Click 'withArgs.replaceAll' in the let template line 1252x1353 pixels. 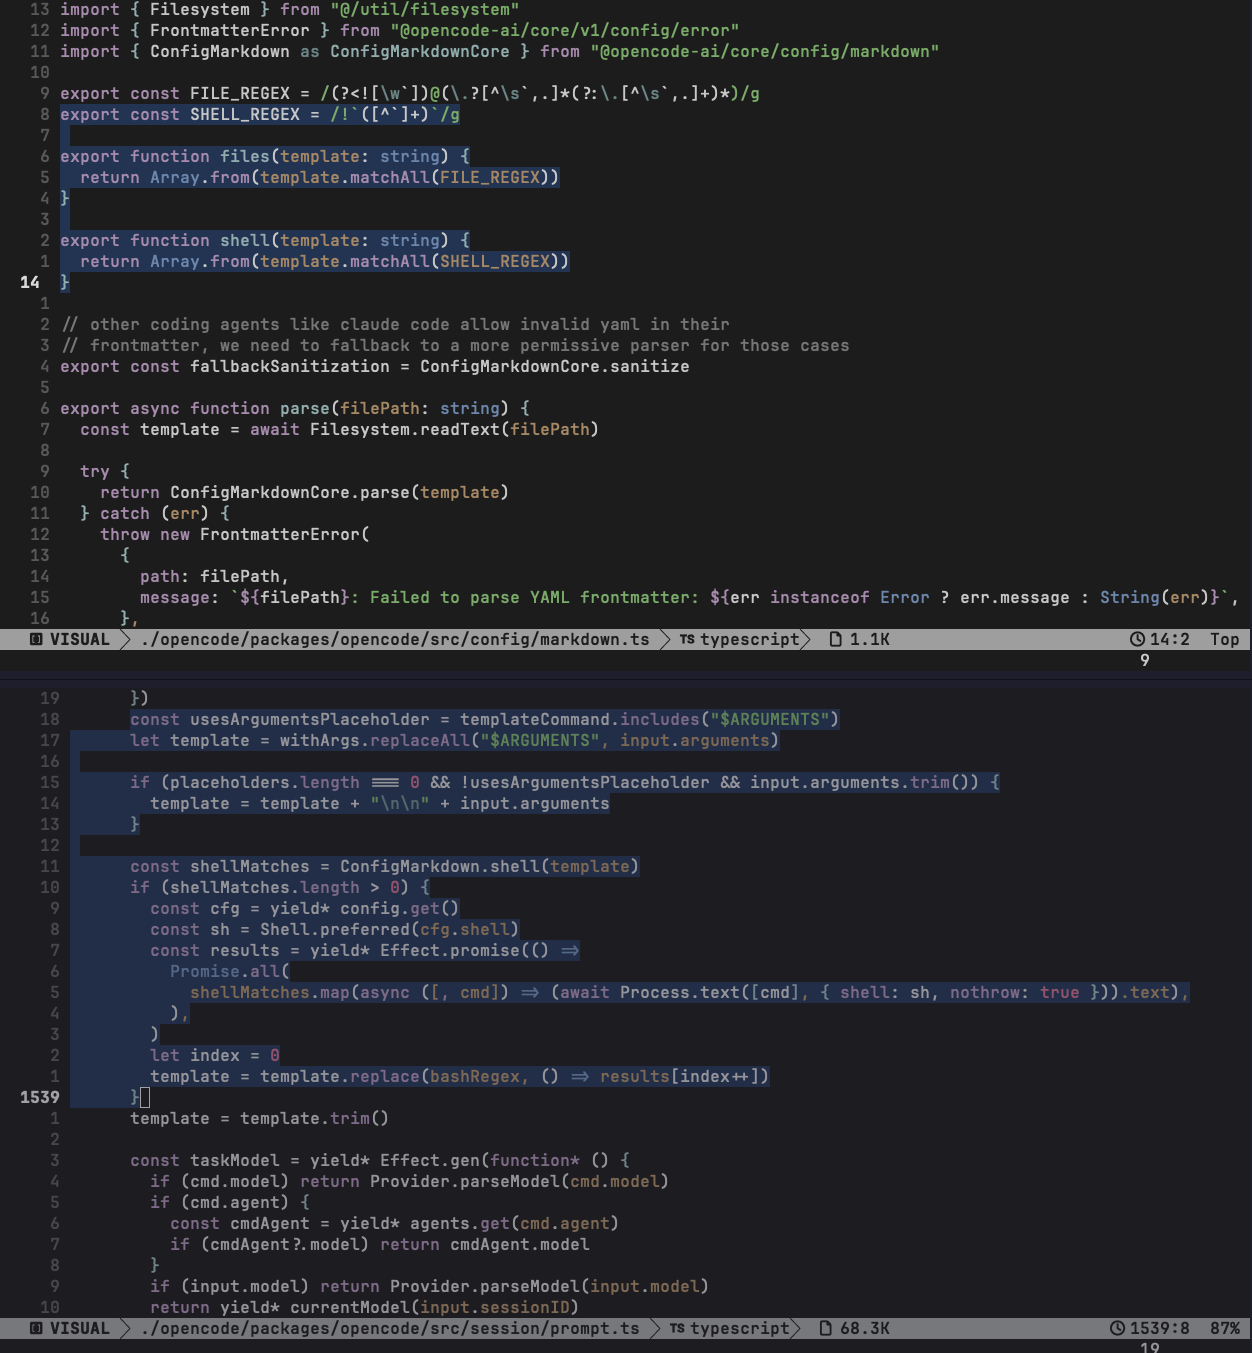pos(375,740)
